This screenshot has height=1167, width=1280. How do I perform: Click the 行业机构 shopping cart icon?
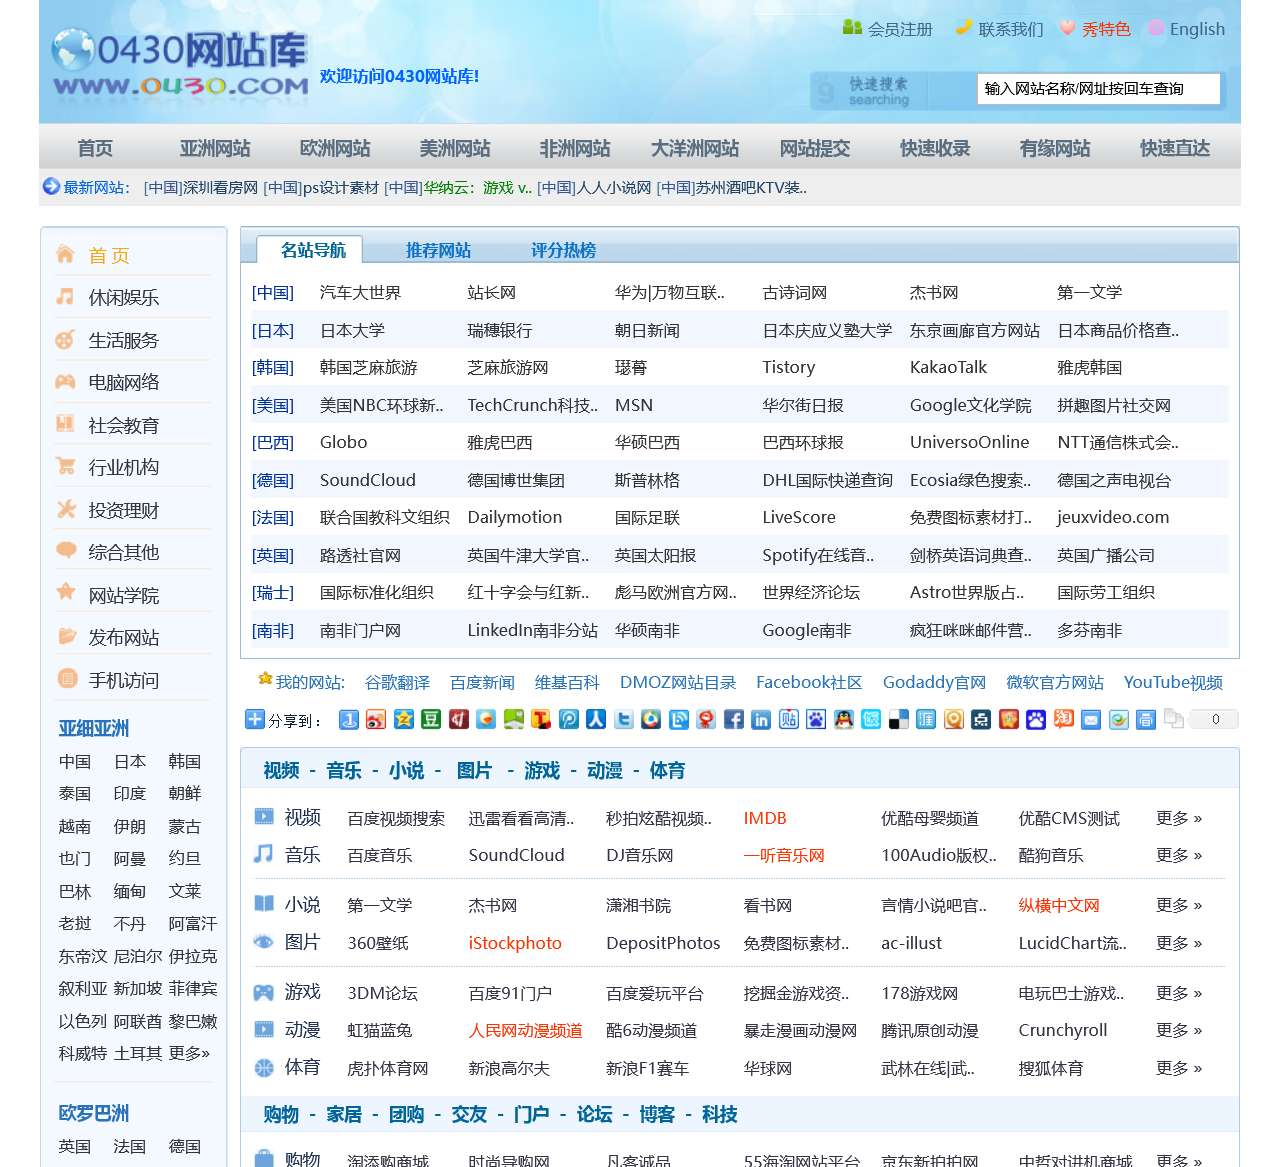(63, 467)
